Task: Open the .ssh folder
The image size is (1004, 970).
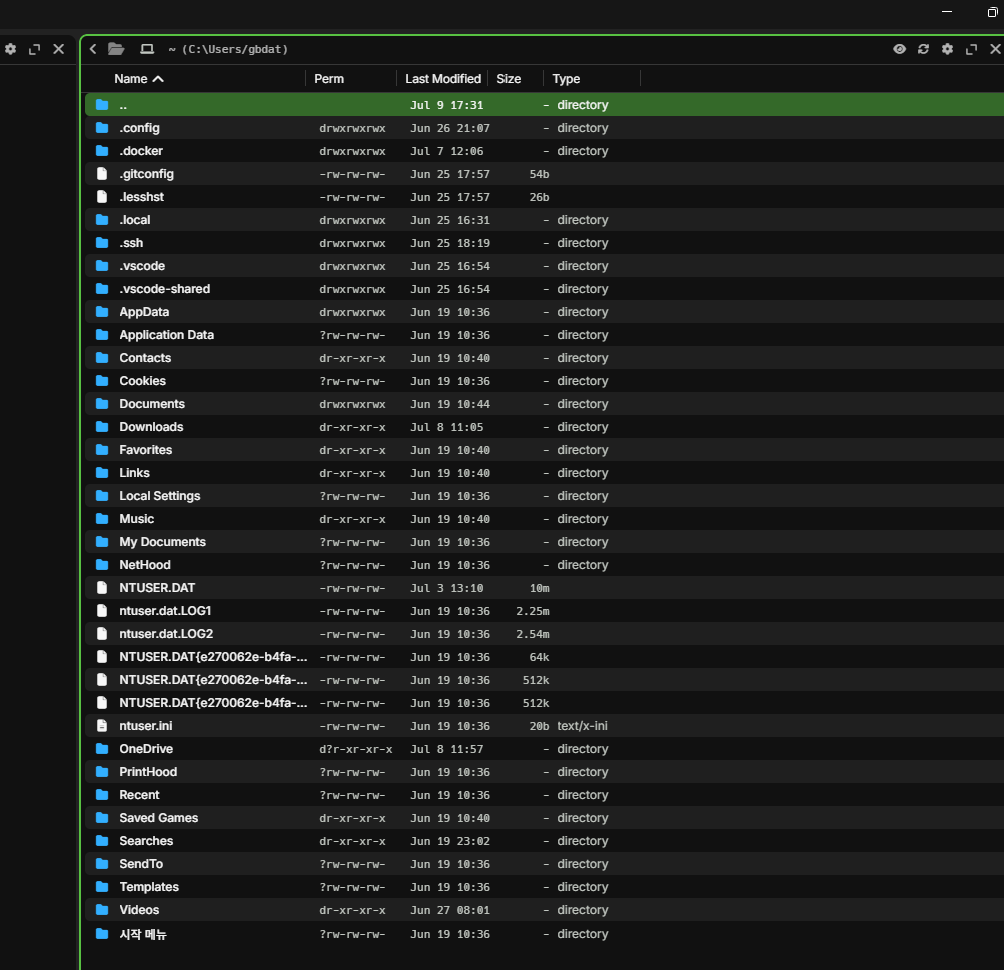Action: coord(131,243)
